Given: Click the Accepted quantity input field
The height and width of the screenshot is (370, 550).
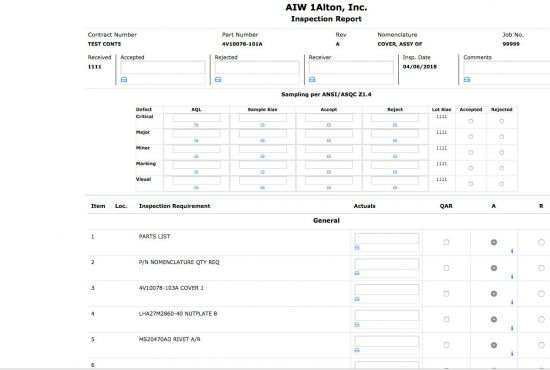Looking at the screenshot, I should tap(163, 67).
